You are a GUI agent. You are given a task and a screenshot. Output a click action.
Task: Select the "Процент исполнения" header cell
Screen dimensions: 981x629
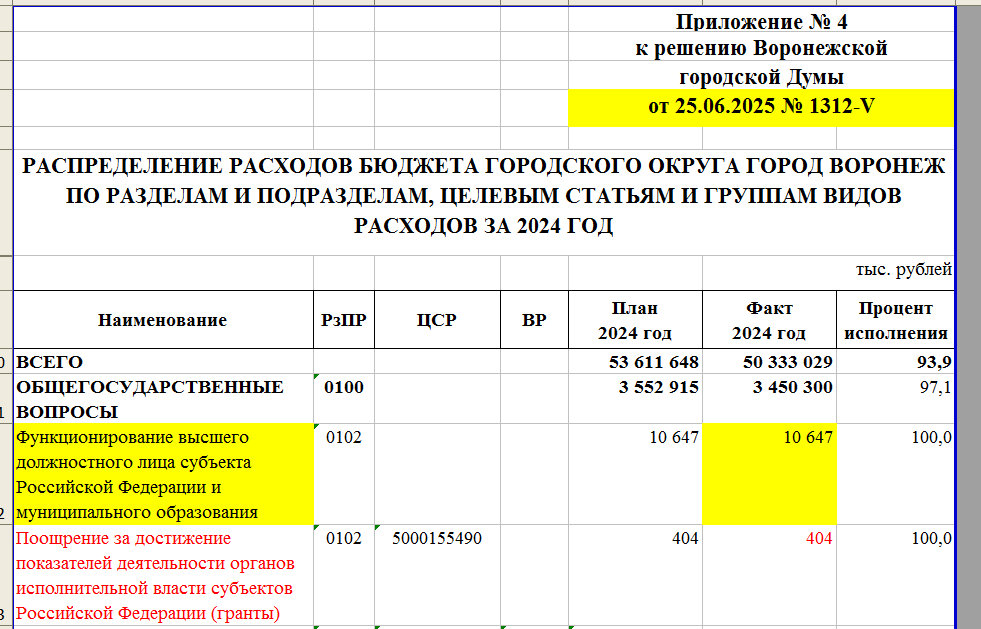click(895, 320)
